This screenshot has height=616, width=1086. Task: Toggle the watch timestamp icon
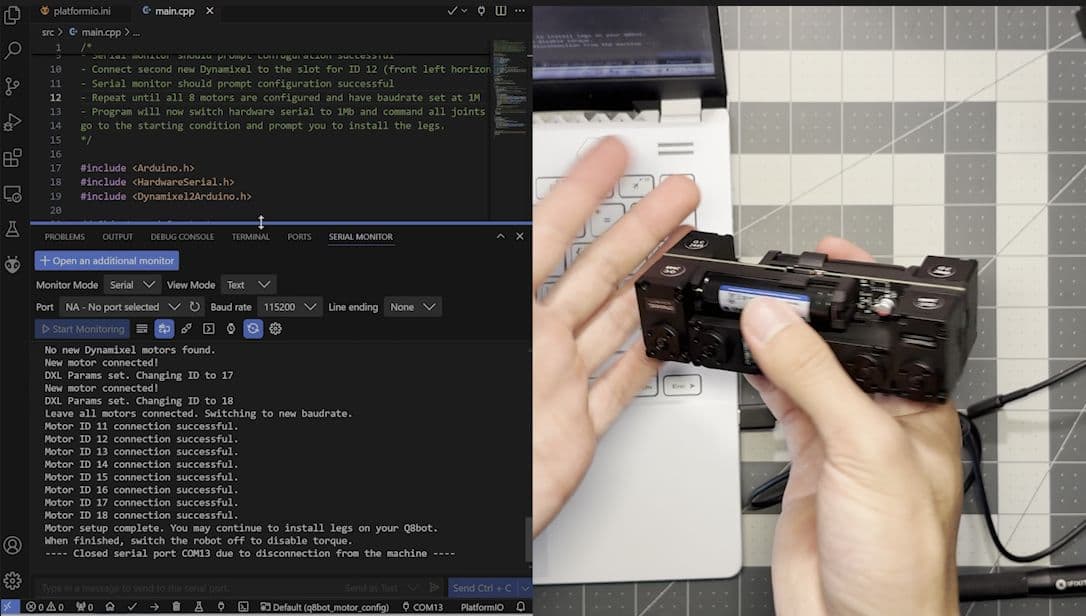point(231,328)
